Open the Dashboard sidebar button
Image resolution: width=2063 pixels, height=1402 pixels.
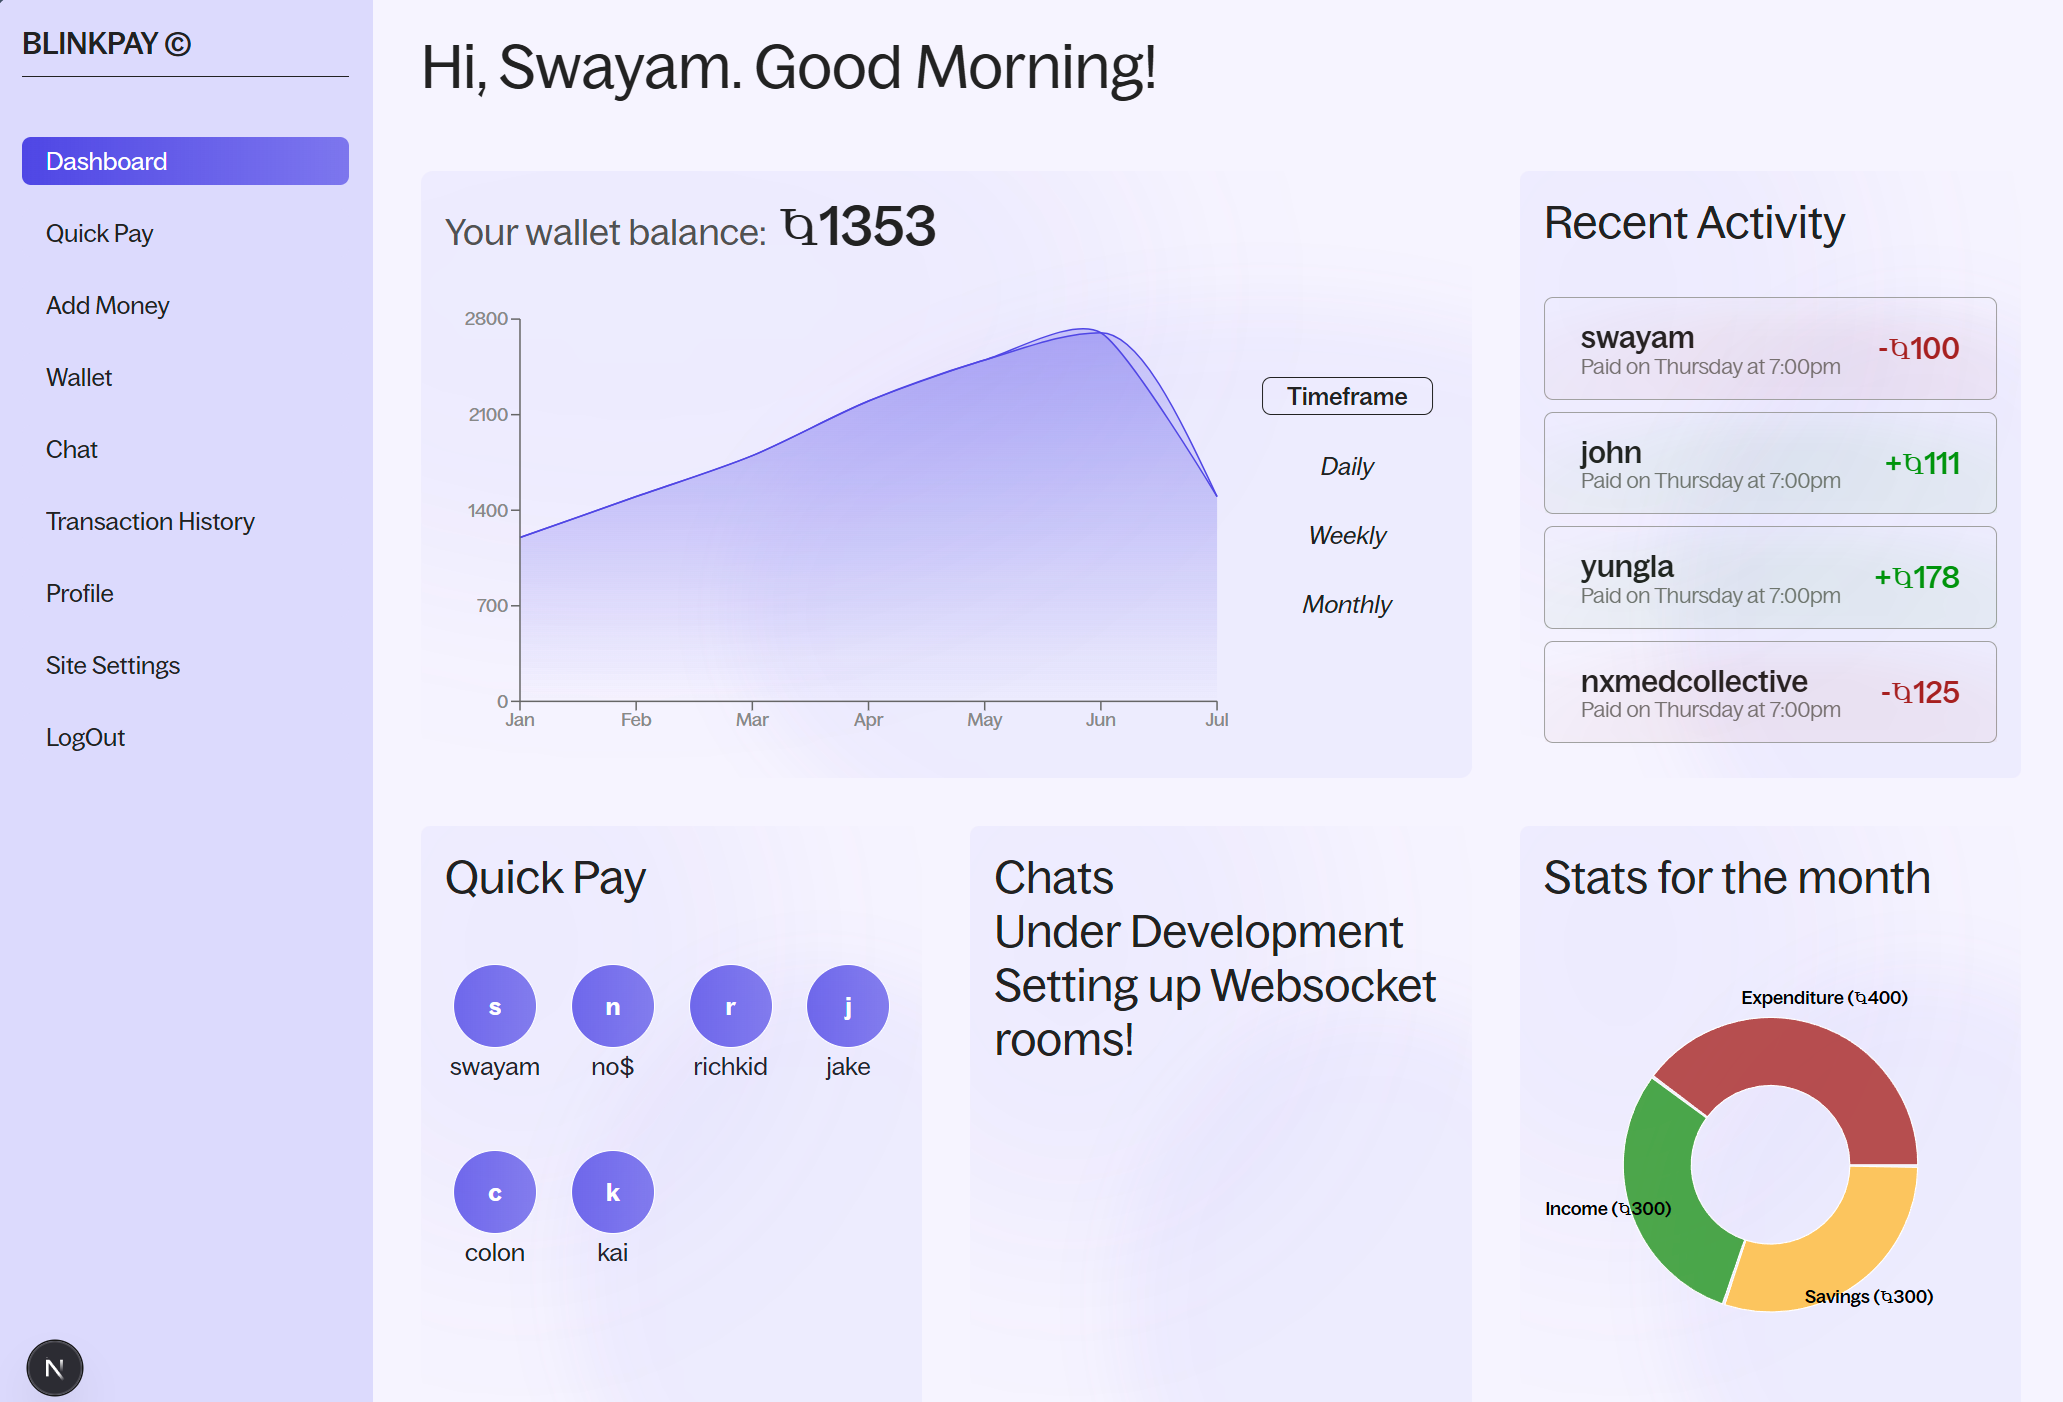[x=185, y=161]
